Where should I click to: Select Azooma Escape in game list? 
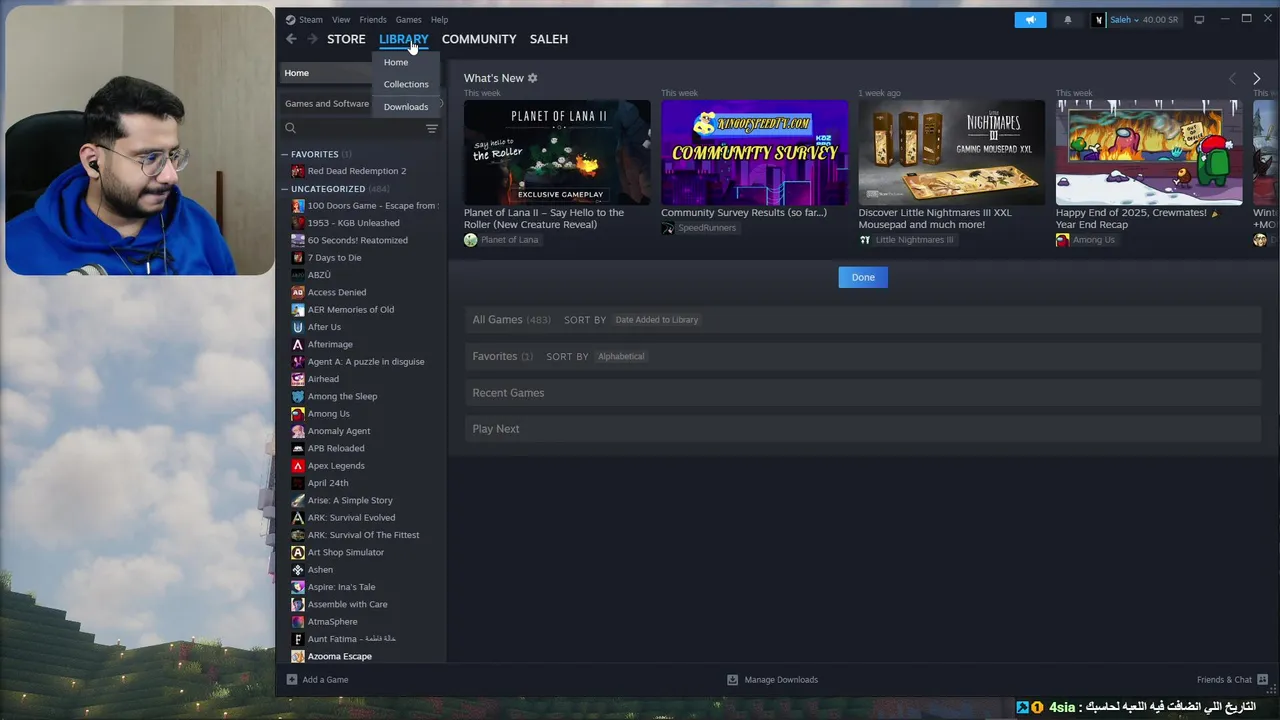(339, 657)
